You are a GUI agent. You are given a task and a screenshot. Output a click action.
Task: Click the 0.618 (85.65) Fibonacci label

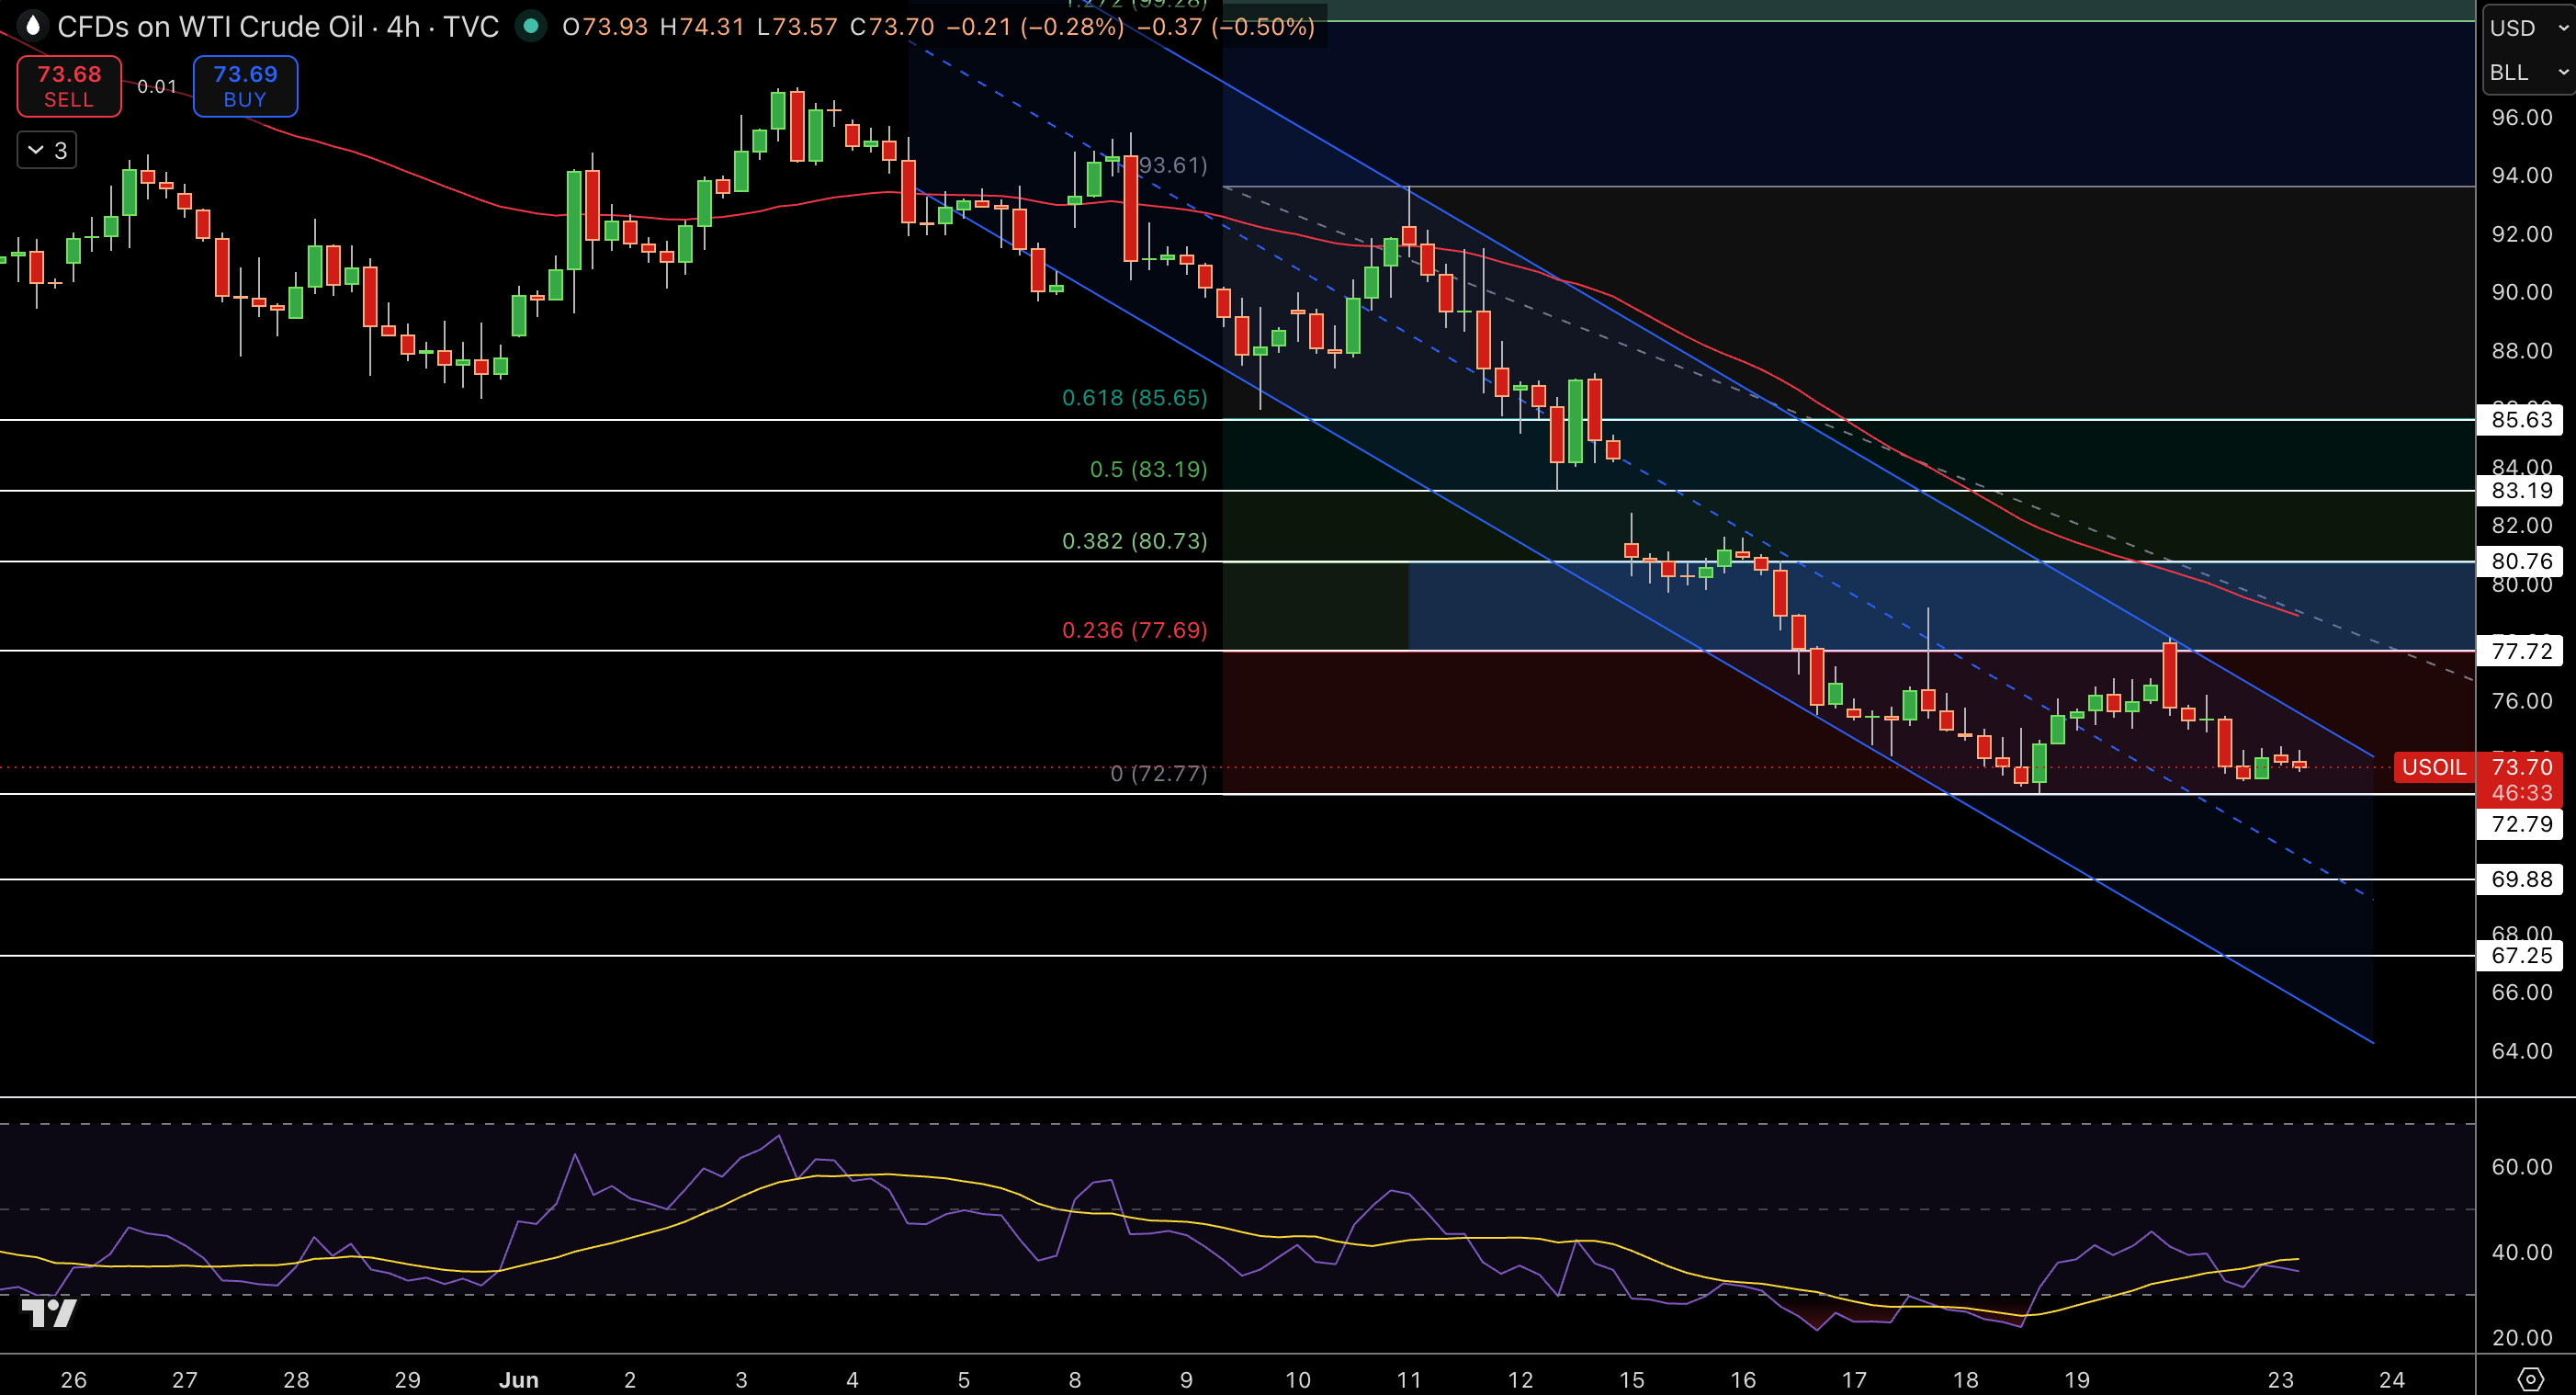[1134, 398]
